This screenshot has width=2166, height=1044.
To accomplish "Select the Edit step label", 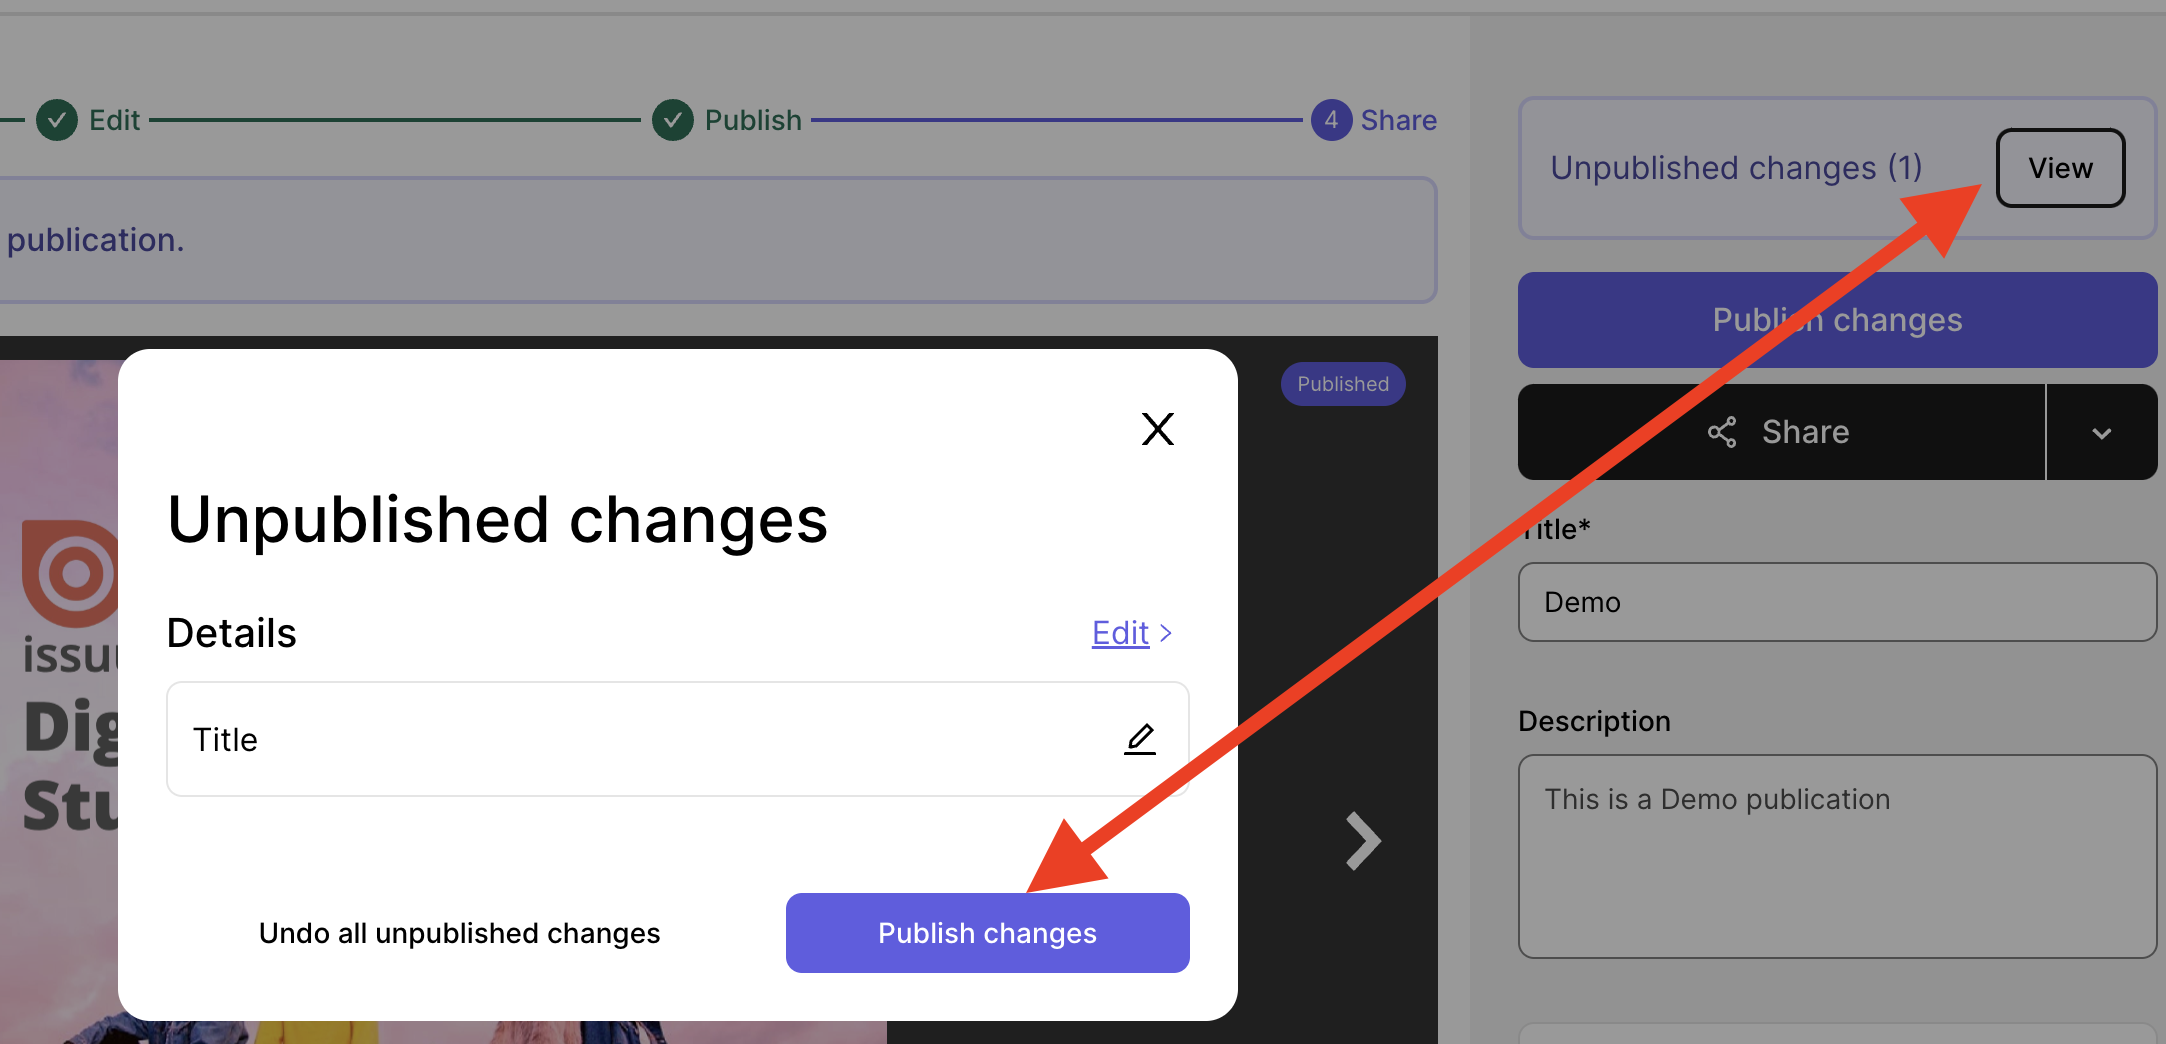I will pyautogui.click(x=114, y=120).
